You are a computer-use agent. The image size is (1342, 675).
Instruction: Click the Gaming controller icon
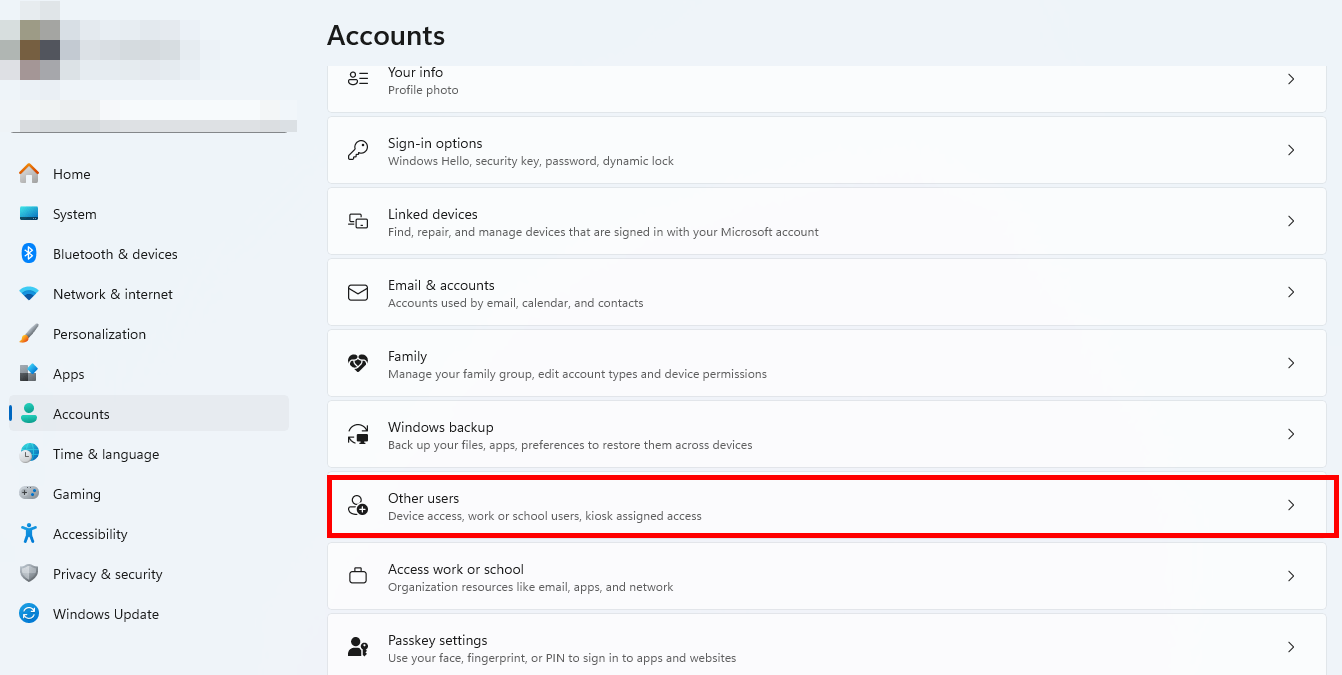[x=29, y=494]
